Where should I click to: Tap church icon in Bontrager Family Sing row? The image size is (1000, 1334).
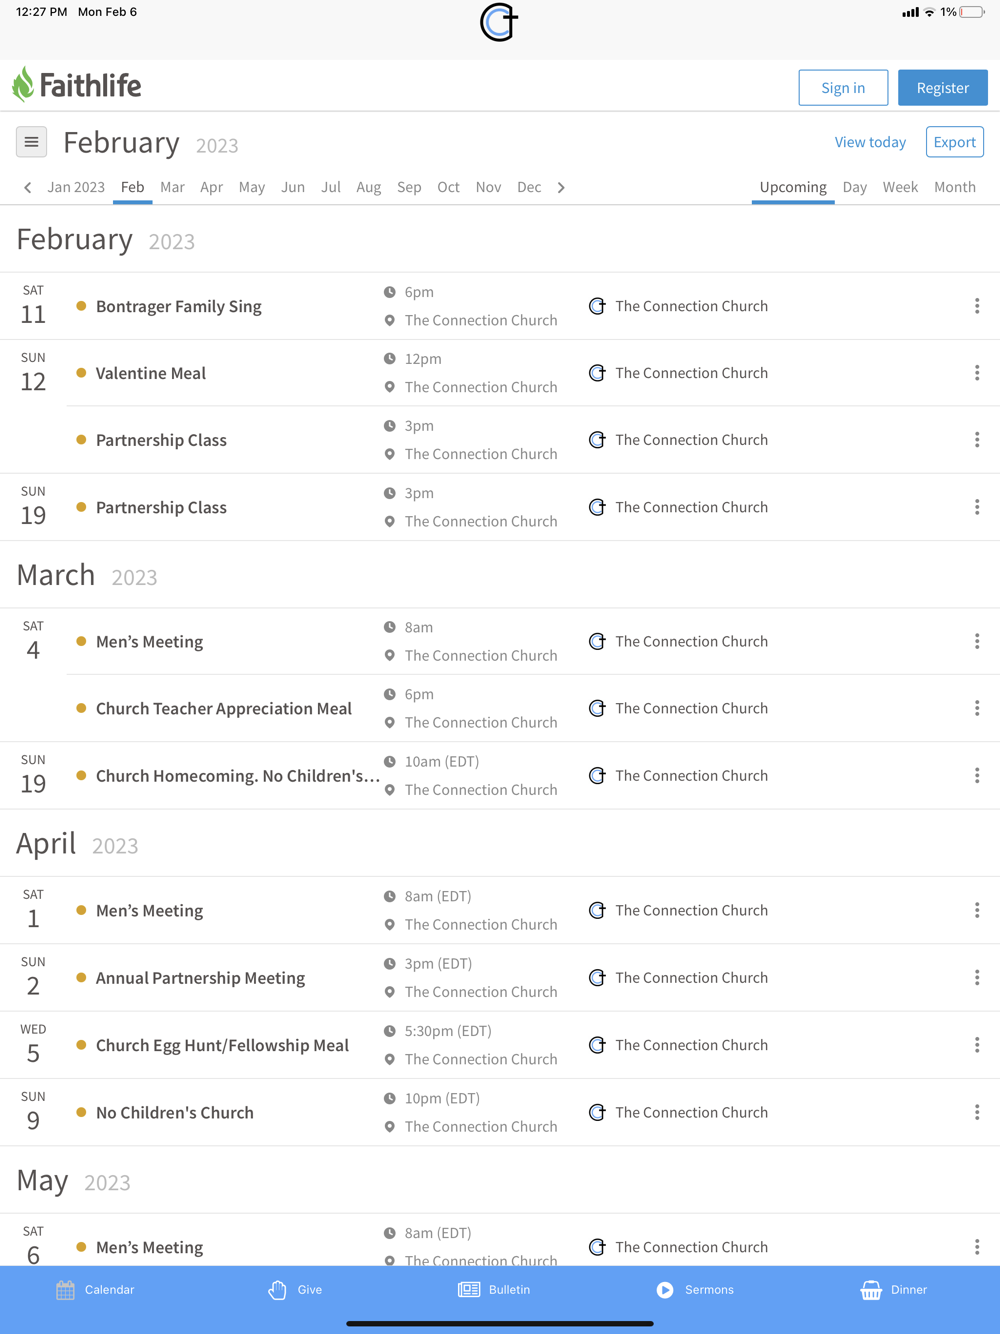pyautogui.click(x=597, y=306)
